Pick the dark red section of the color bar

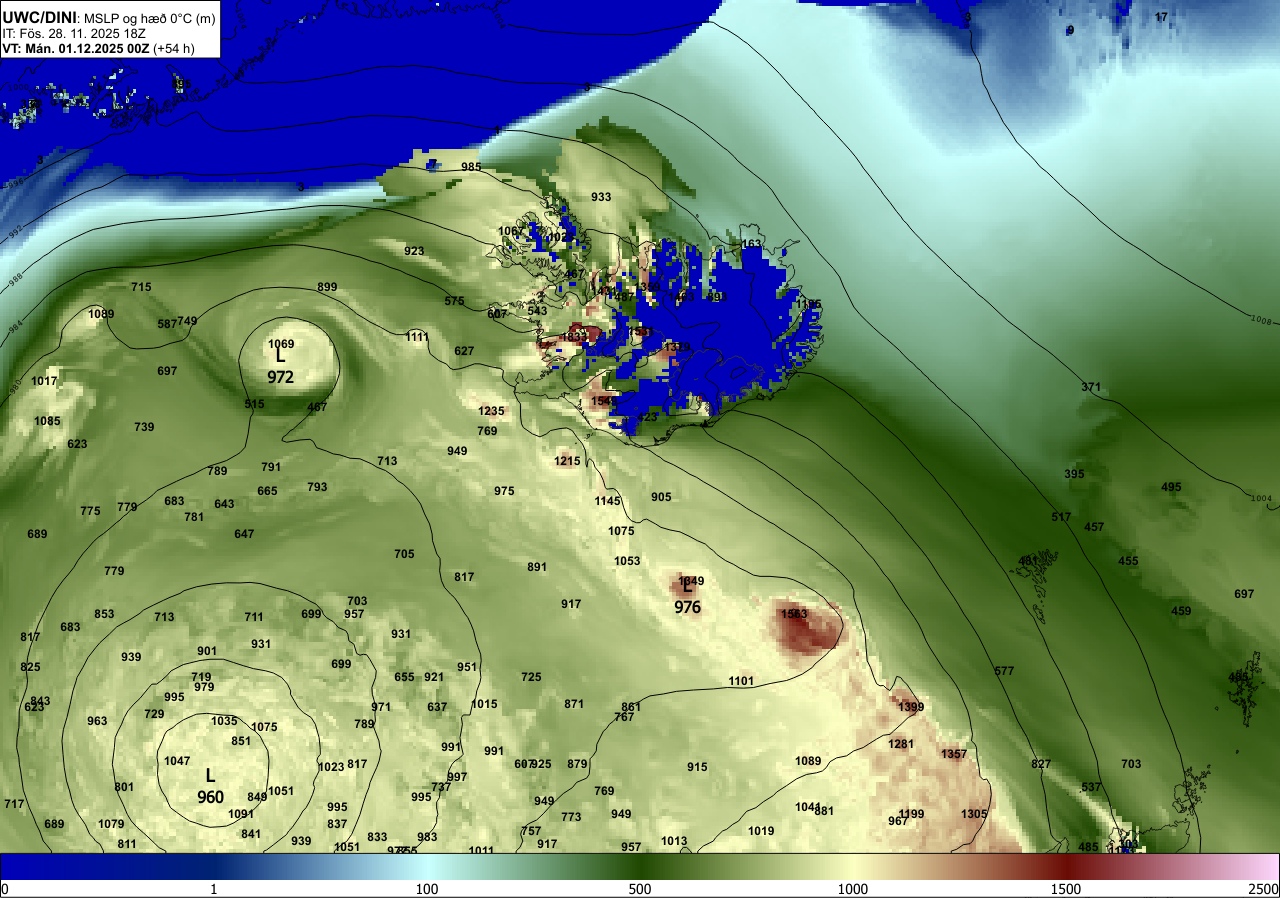(x=1066, y=866)
